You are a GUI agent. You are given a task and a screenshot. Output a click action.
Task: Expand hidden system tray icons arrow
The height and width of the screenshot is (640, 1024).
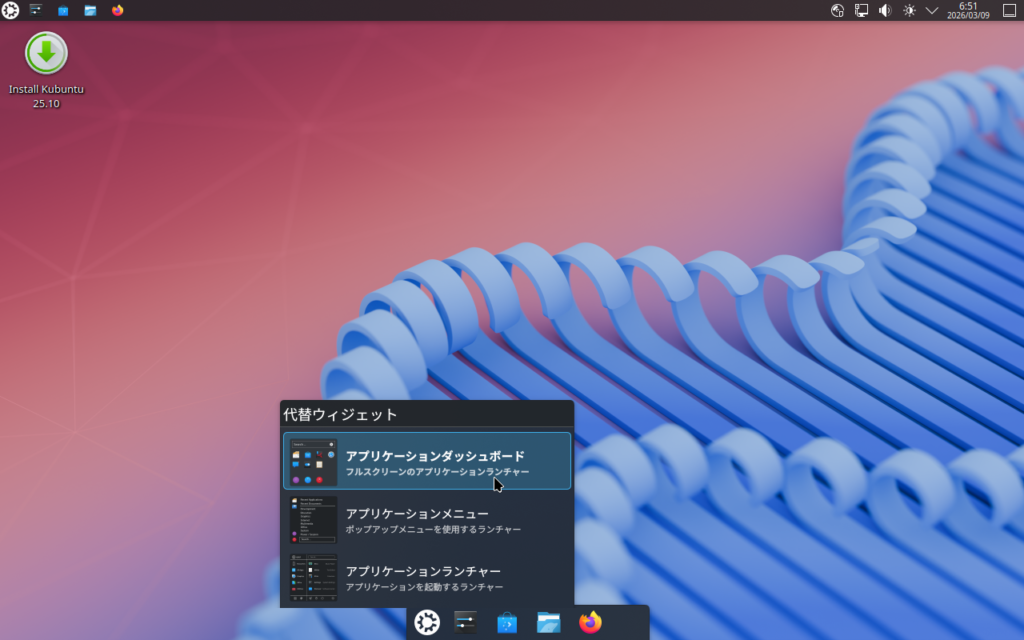pos(932,10)
